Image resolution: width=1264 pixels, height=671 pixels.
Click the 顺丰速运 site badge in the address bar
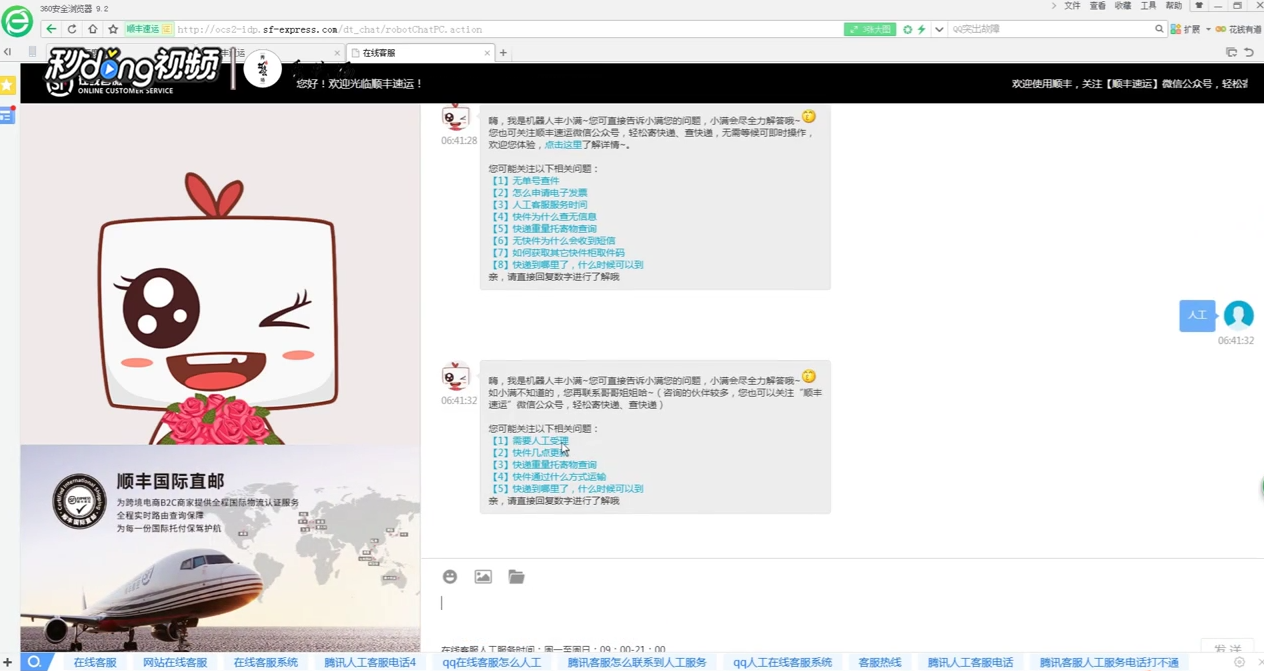tap(148, 29)
